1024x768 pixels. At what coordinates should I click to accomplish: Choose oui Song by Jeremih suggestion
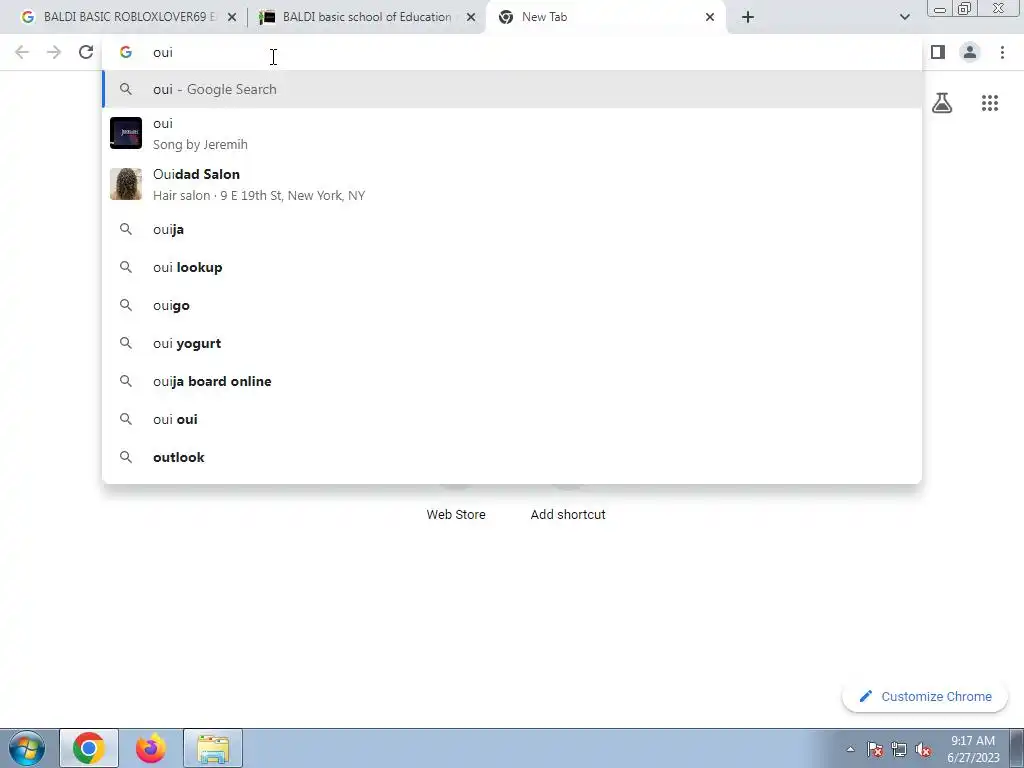click(x=512, y=133)
